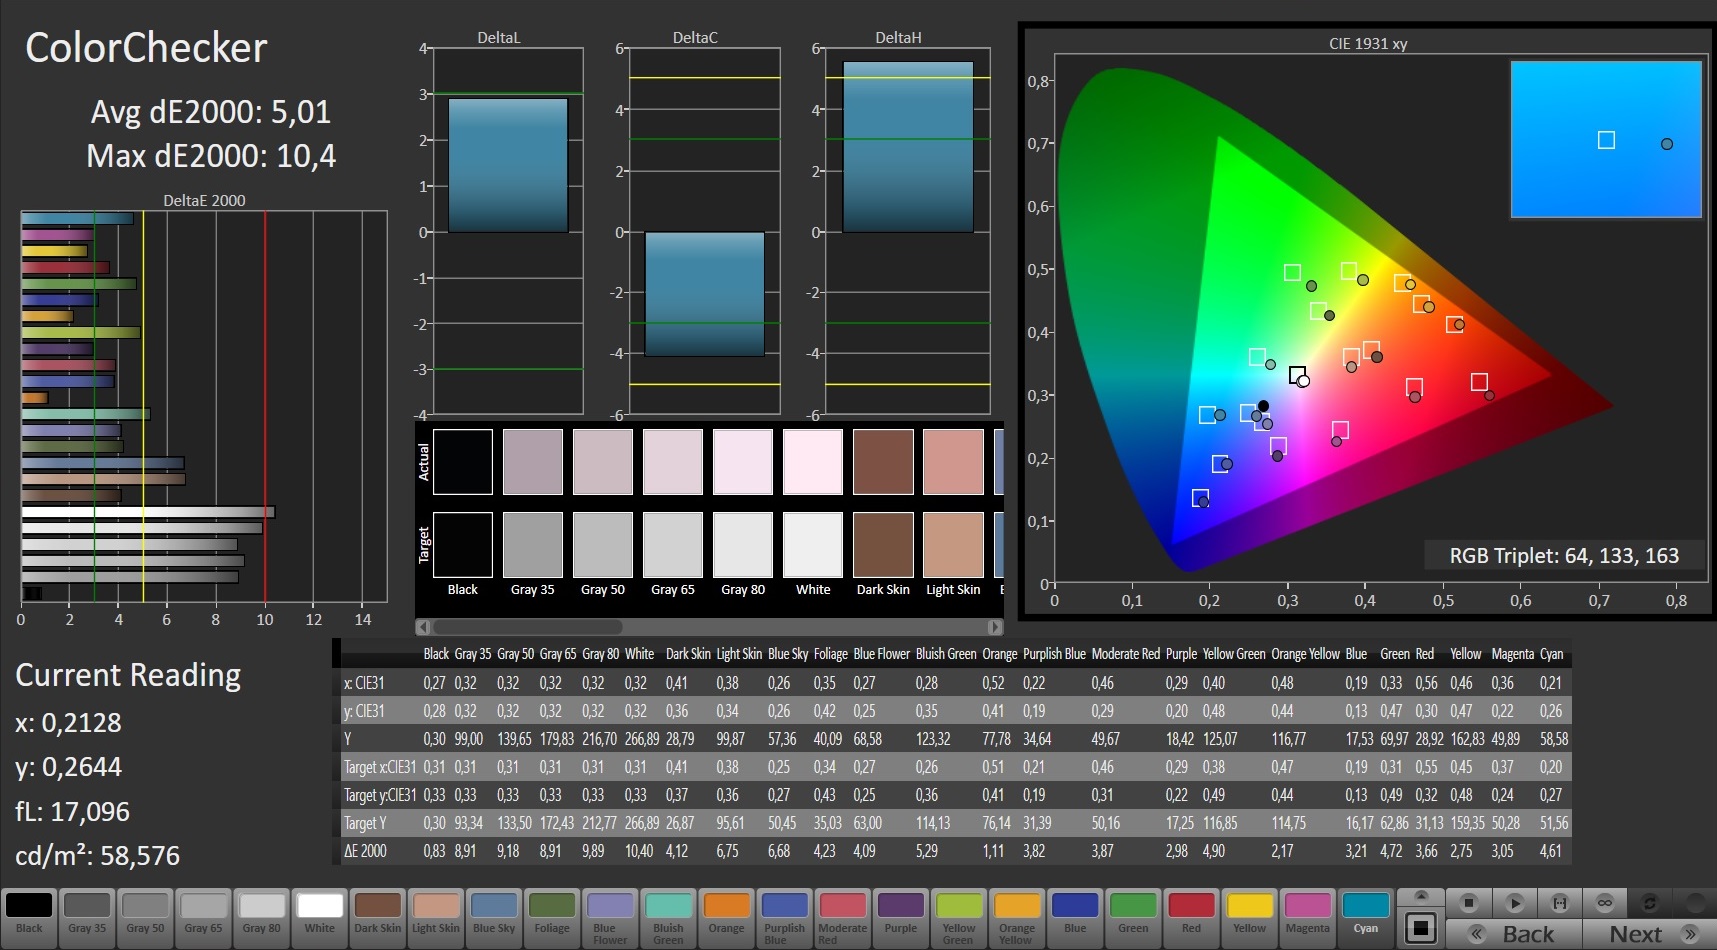
Task: Click the White actual swatch thumbnail
Action: pos(812,462)
